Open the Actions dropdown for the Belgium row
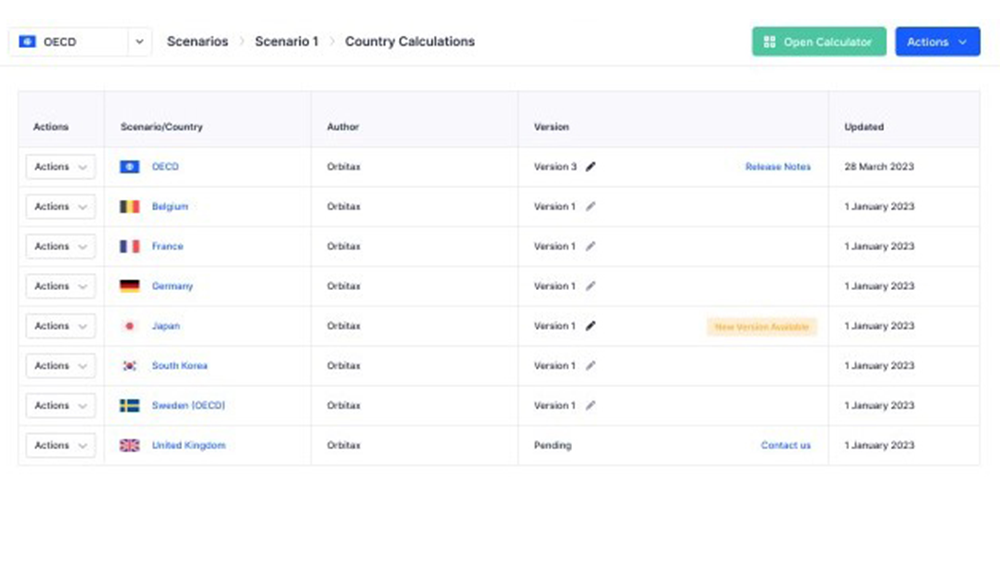Image resolution: width=1000 pixels, height=561 pixels. pos(60,207)
